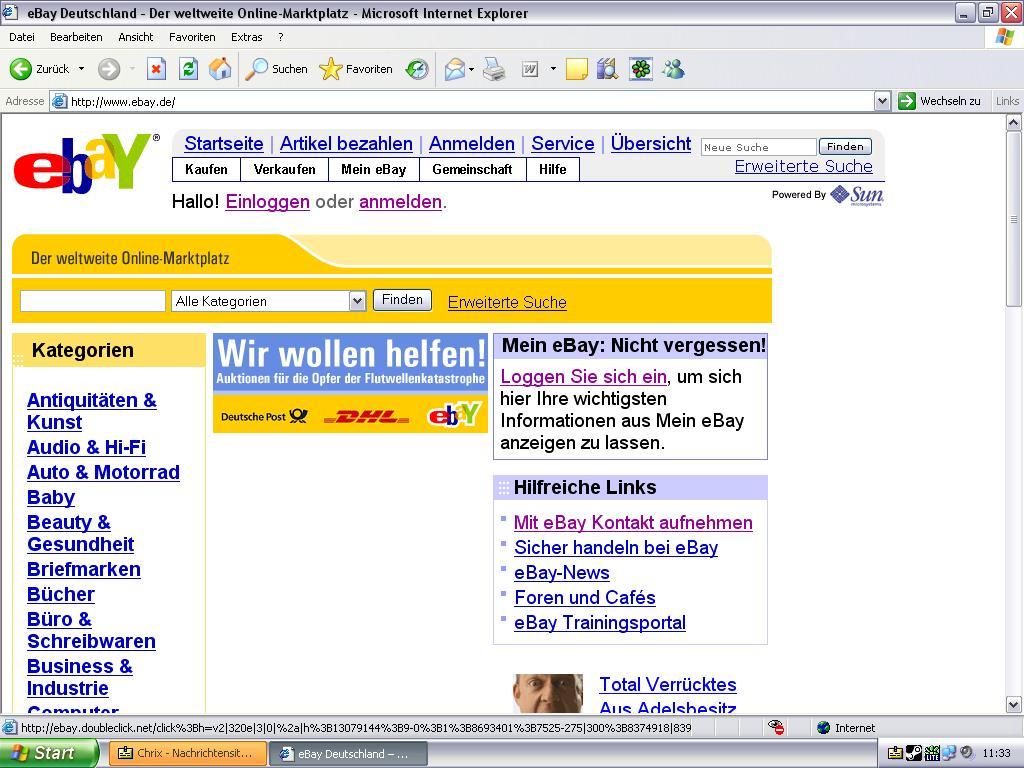Screen dimensions: 1024x768
Task: Click the Windows Start button
Action: tap(49, 753)
